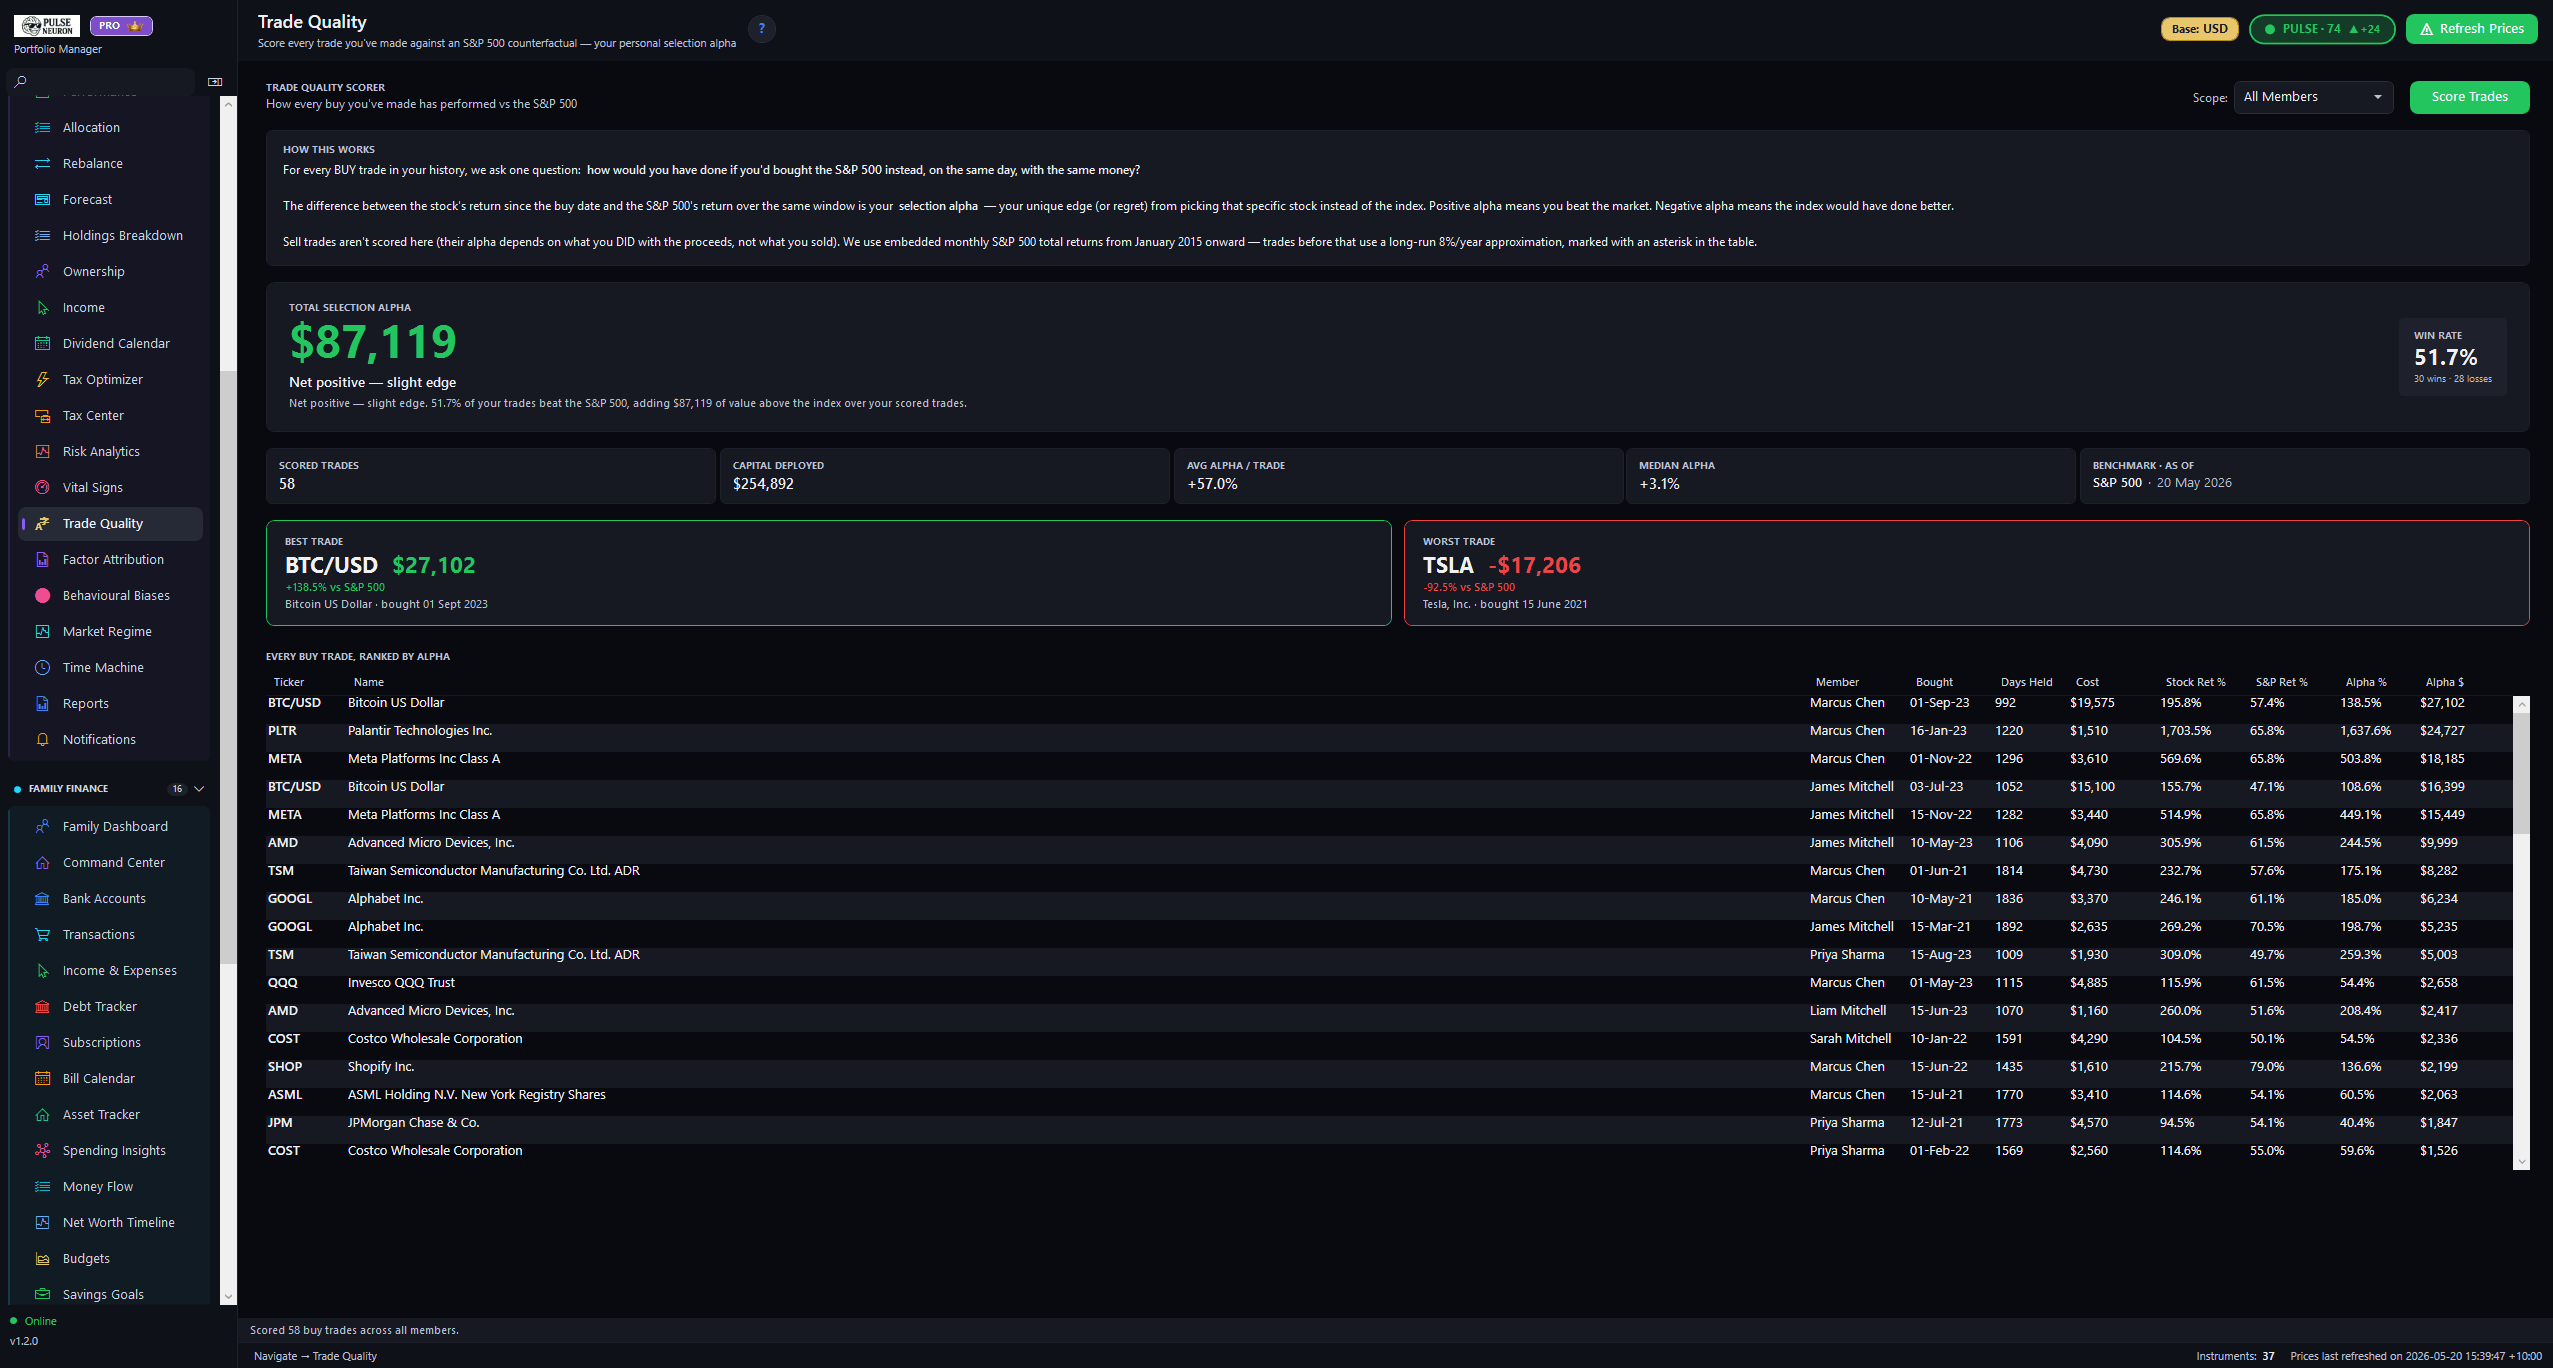
Task: Click the Rebalance arrows icon
Action: pyautogui.click(x=42, y=163)
